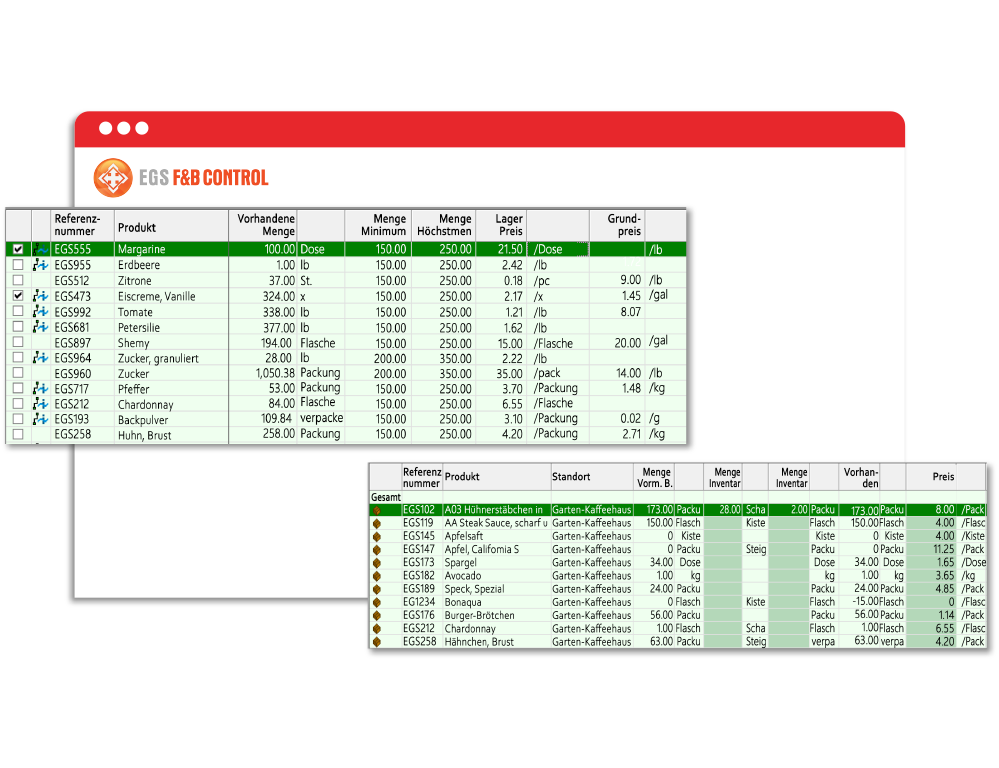Click the Garten-Kaffeehaus cell in Spargel row
The height and width of the screenshot is (768, 999).
pyautogui.click(x=592, y=562)
